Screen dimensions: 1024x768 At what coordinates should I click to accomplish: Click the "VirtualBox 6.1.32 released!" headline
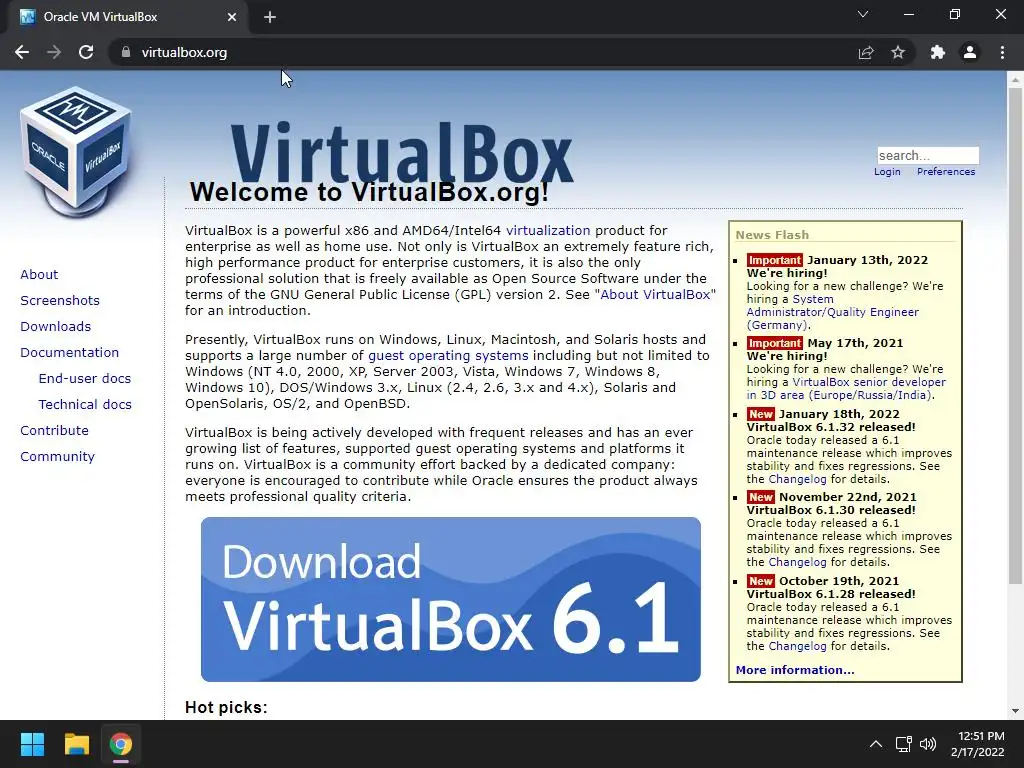pyautogui.click(x=831, y=427)
